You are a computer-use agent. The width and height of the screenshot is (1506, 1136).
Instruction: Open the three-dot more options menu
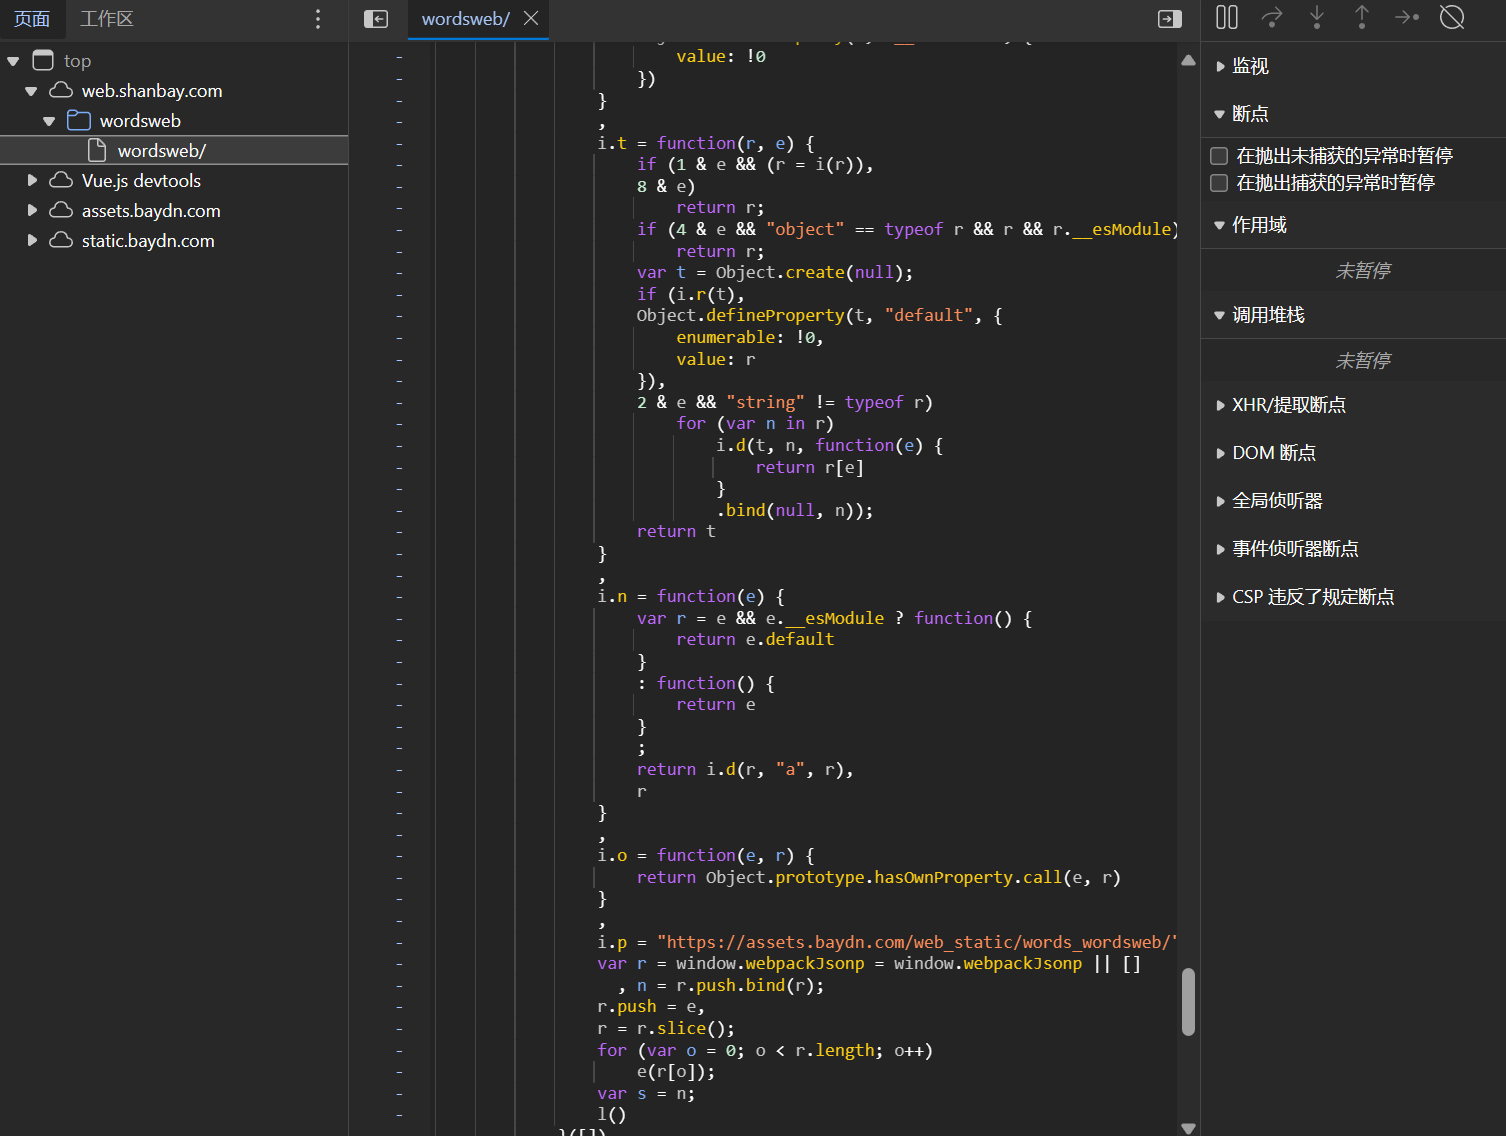(x=318, y=19)
